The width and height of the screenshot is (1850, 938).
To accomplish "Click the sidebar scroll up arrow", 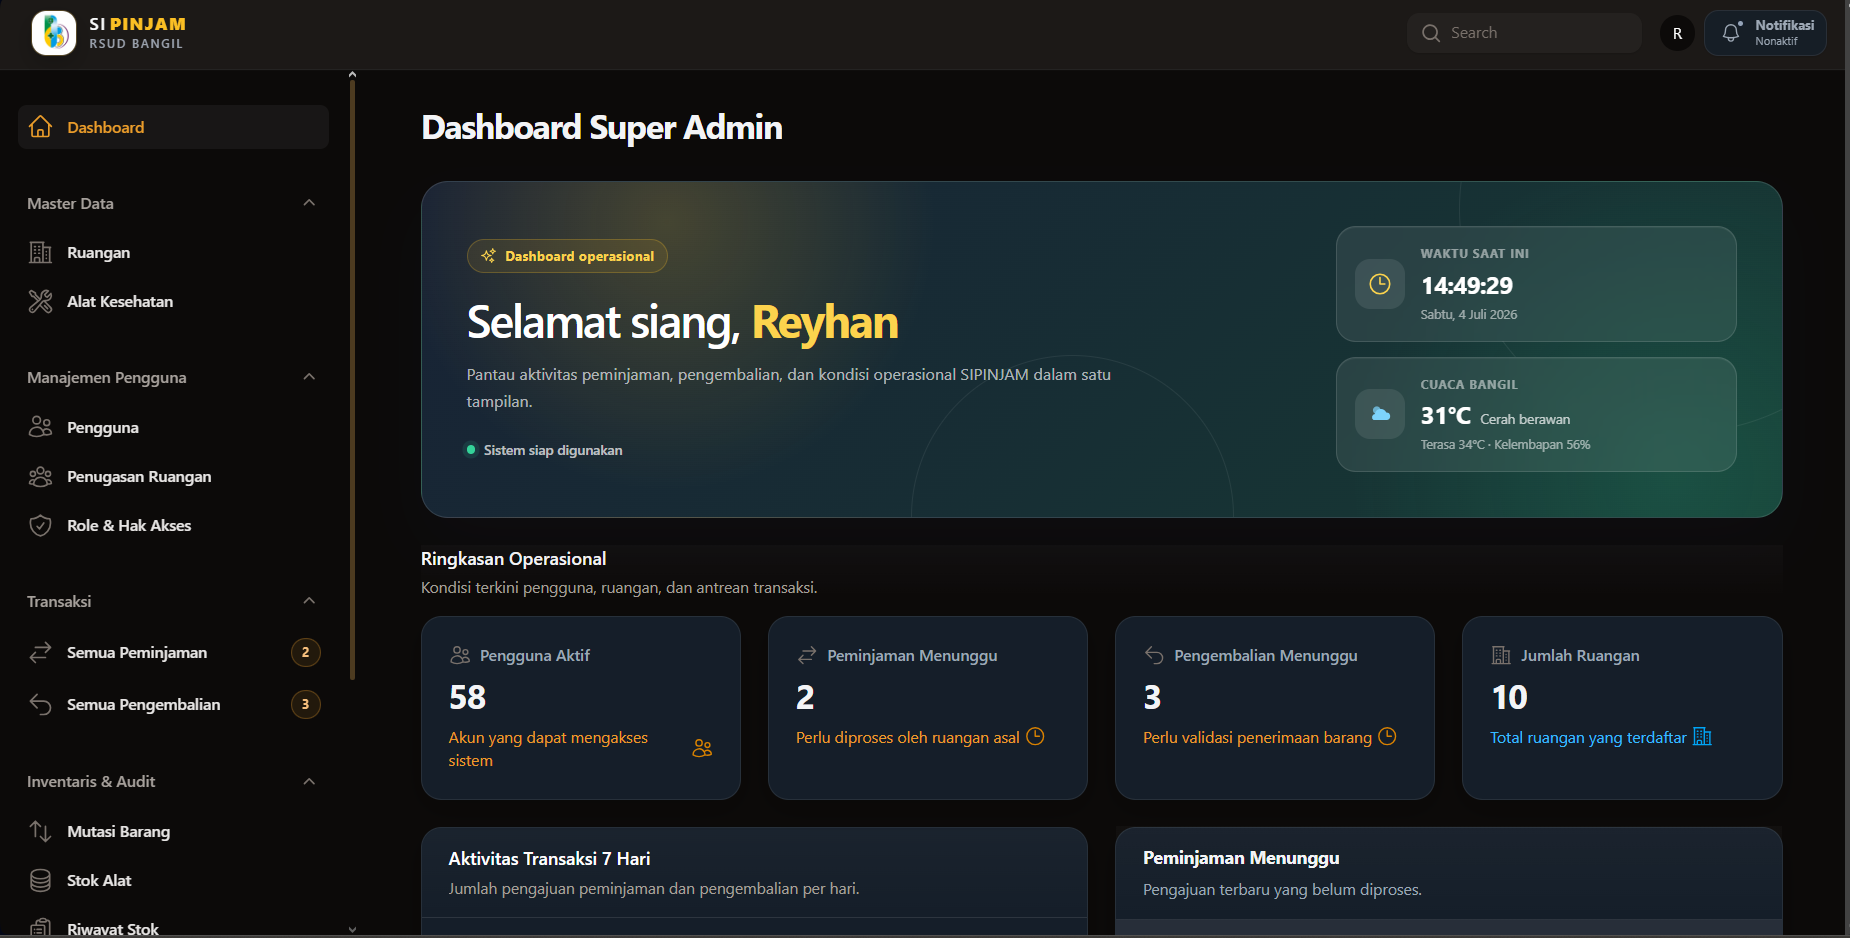I will pyautogui.click(x=352, y=74).
